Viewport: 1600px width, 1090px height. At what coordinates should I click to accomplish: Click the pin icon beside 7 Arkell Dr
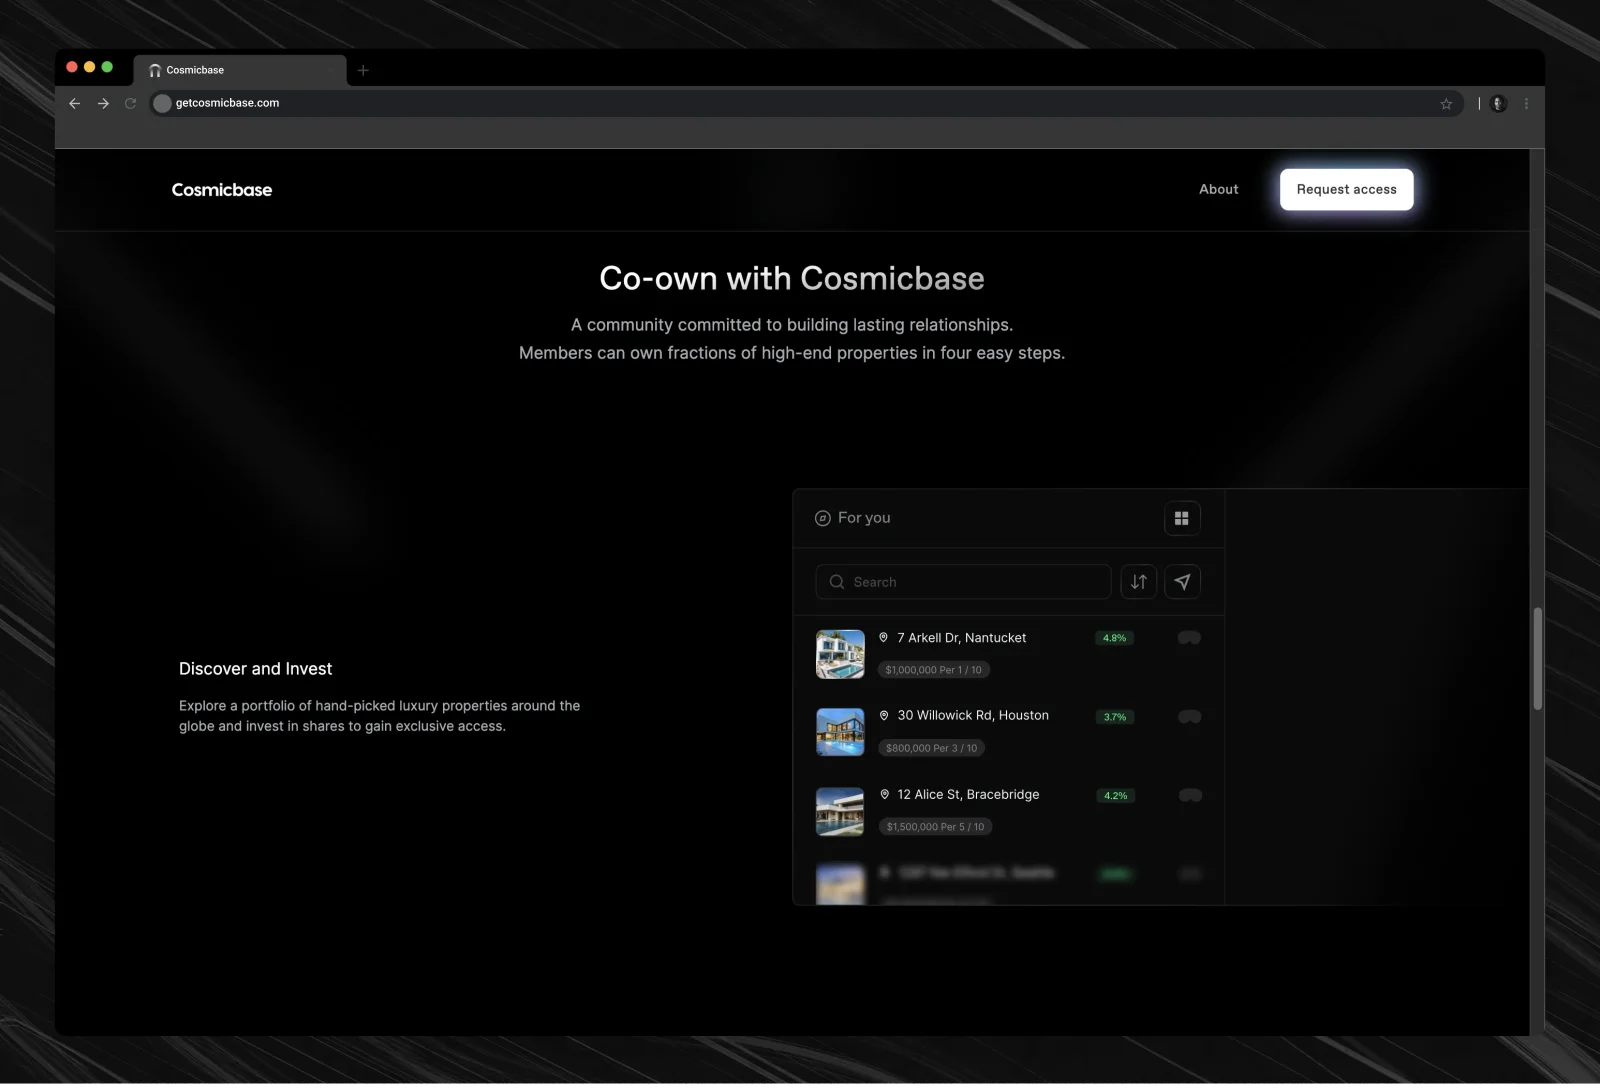coord(884,637)
